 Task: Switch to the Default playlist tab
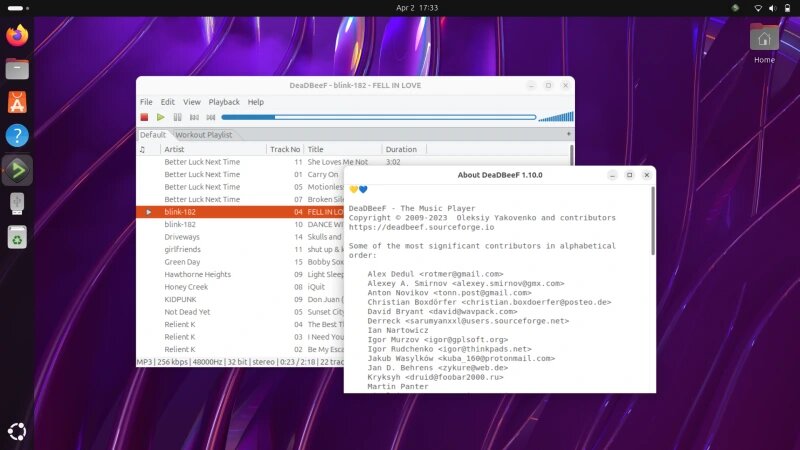pos(153,135)
